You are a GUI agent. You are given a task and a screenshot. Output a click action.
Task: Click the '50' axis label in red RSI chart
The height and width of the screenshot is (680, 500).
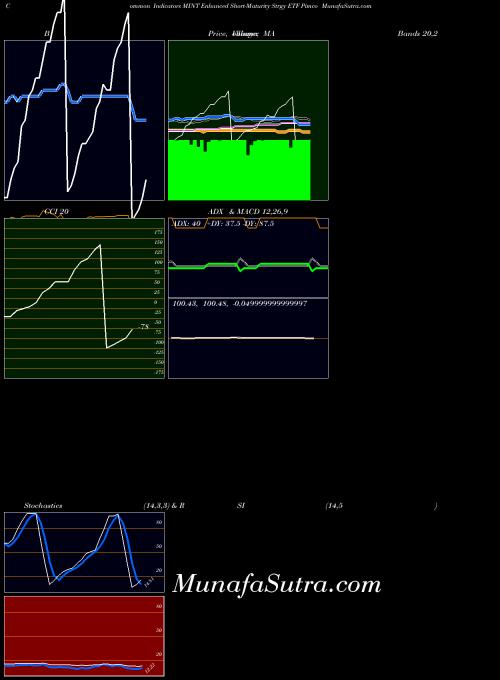(x=159, y=630)
